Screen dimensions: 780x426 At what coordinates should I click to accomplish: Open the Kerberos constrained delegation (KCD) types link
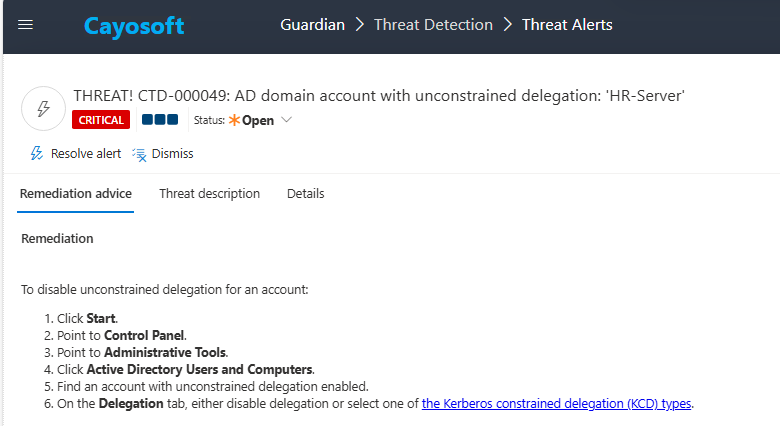tap(556, 404)
